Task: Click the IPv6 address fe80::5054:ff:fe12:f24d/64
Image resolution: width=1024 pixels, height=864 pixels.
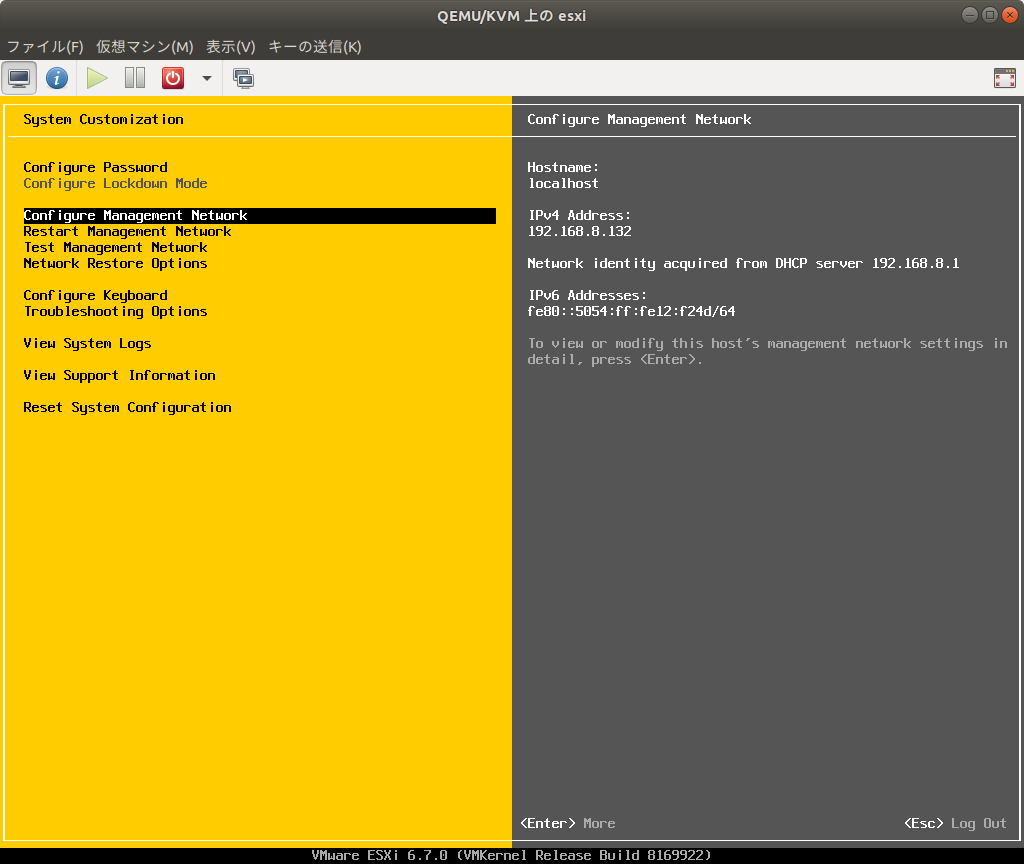Action: coord(632,312)
